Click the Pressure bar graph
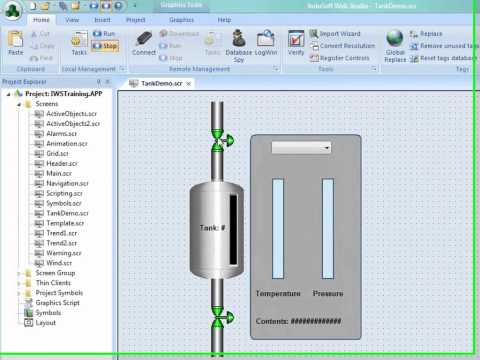Image resolution: width=480 pixels, height=360 pixels. 328,228
